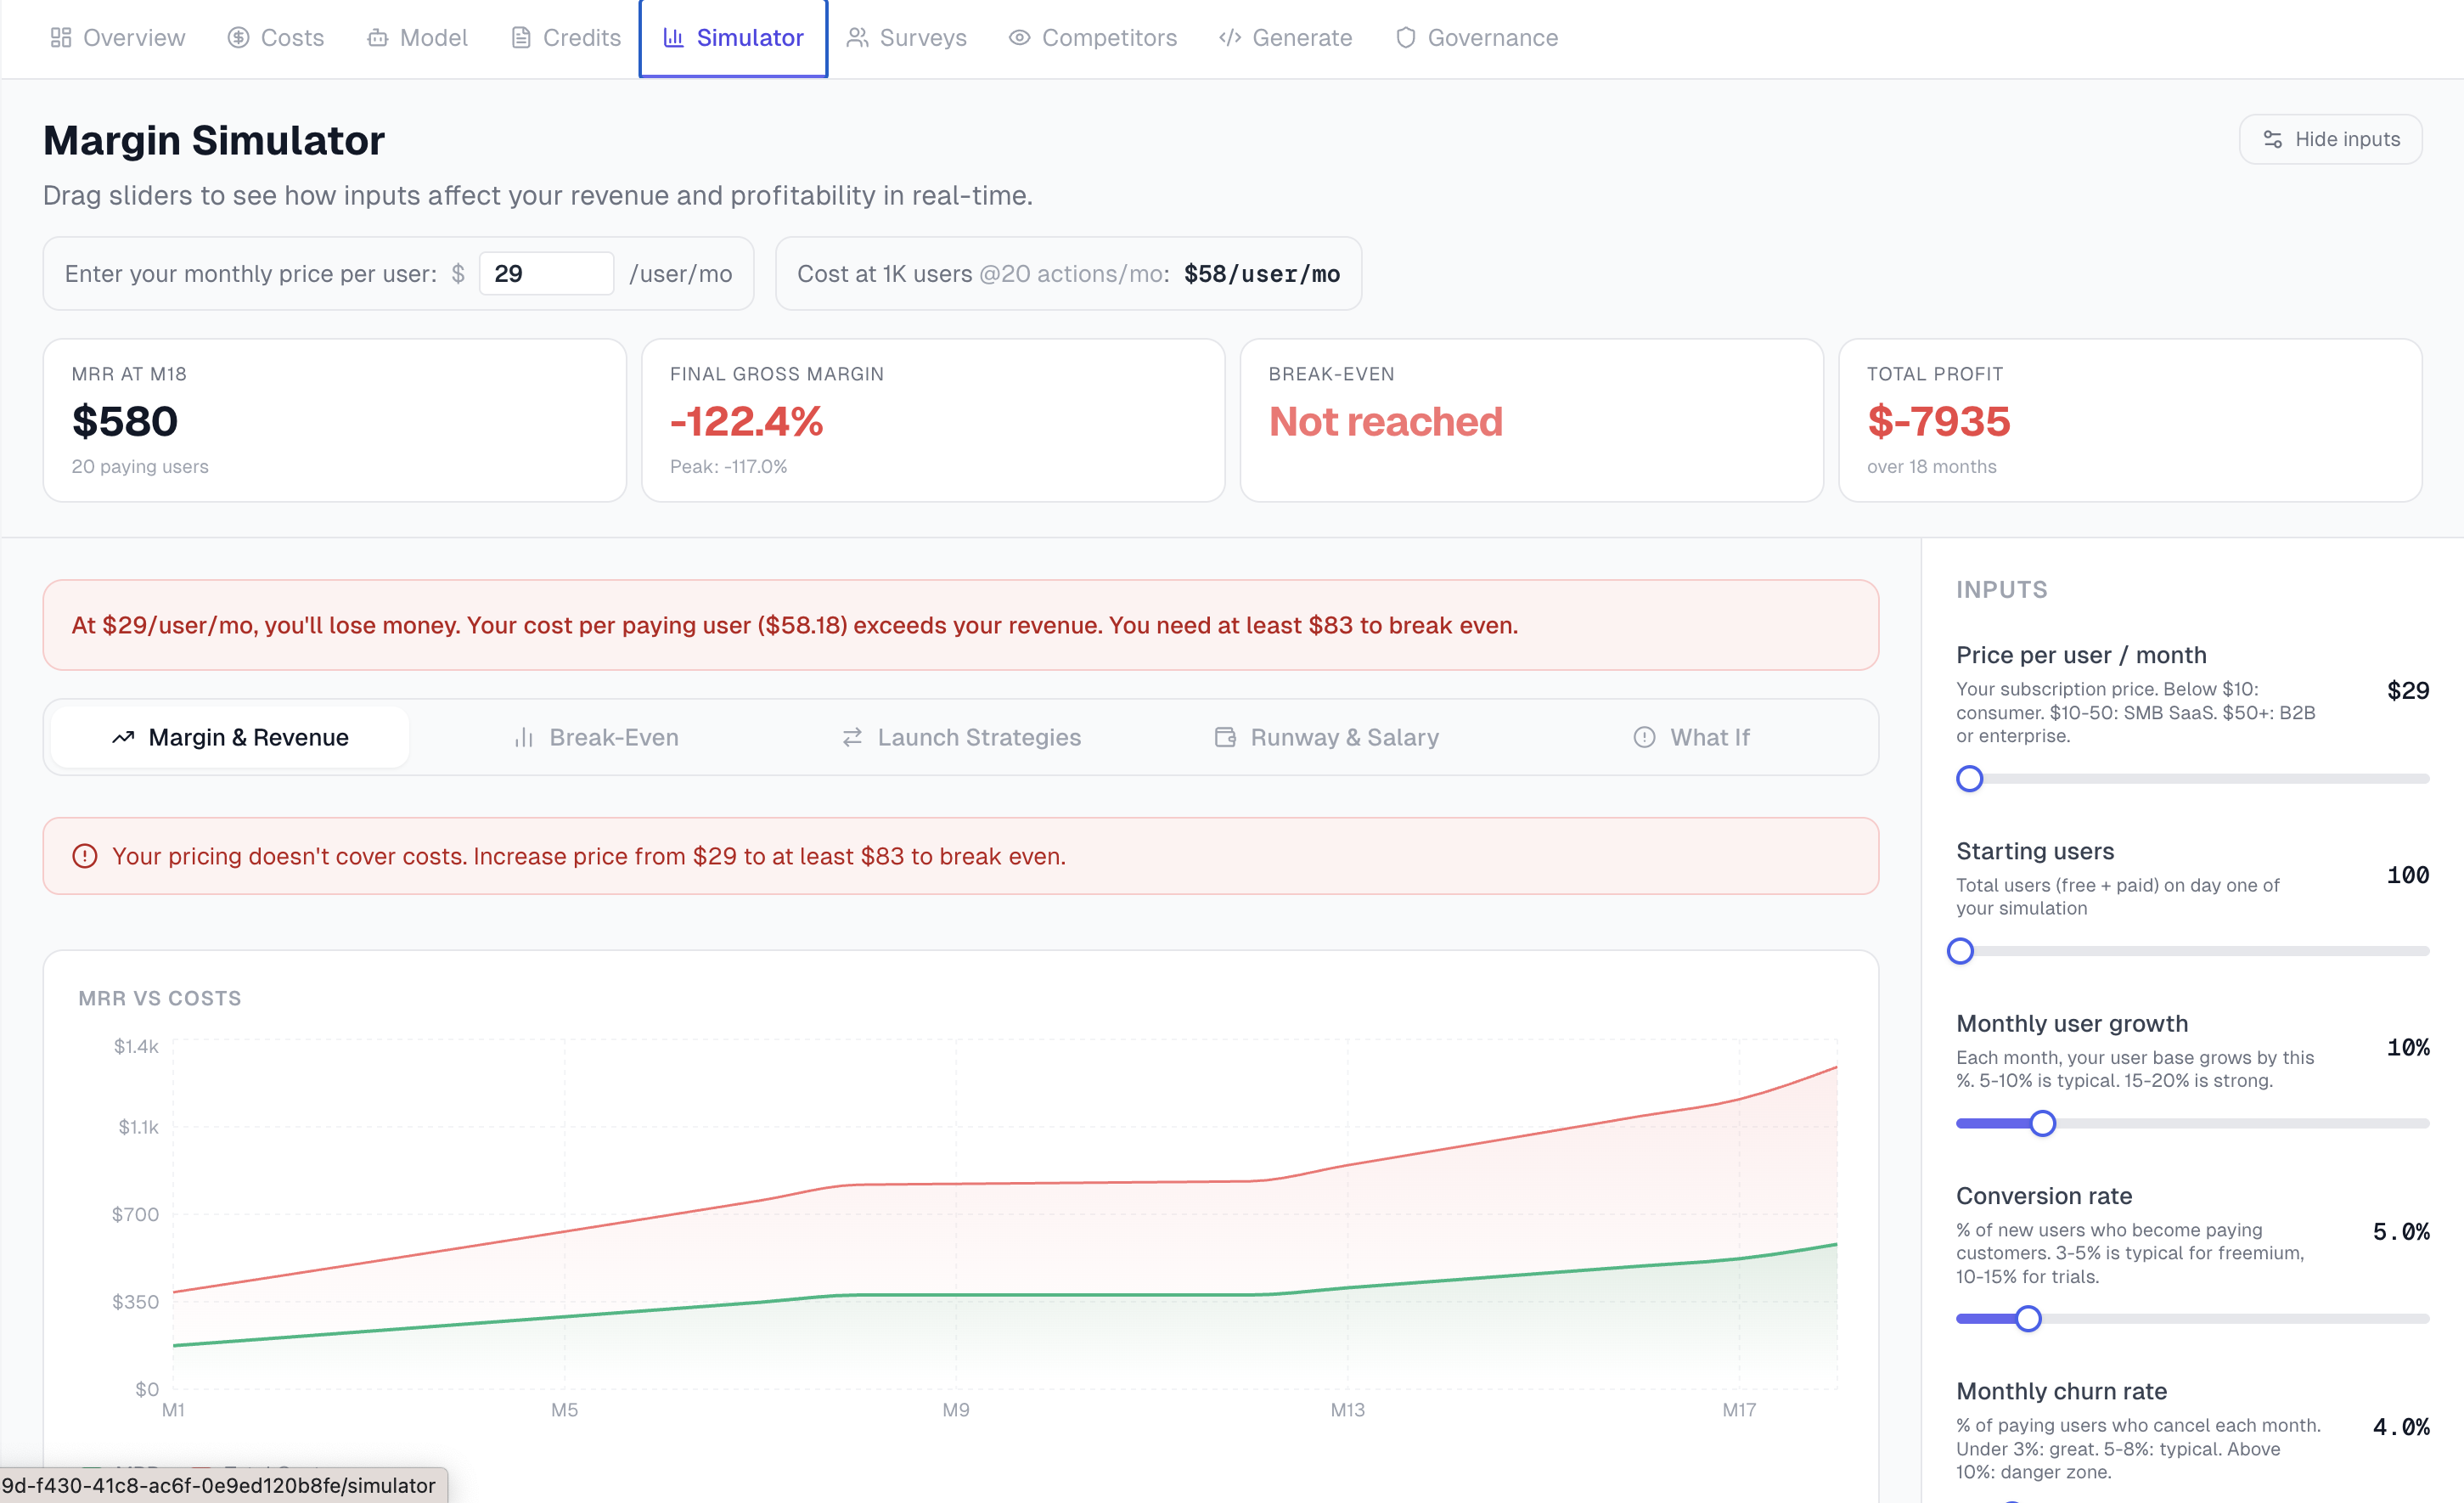Screen dimensions: 2464x1503
Task: Open the What If tab
Action: tap(1691, 737)
